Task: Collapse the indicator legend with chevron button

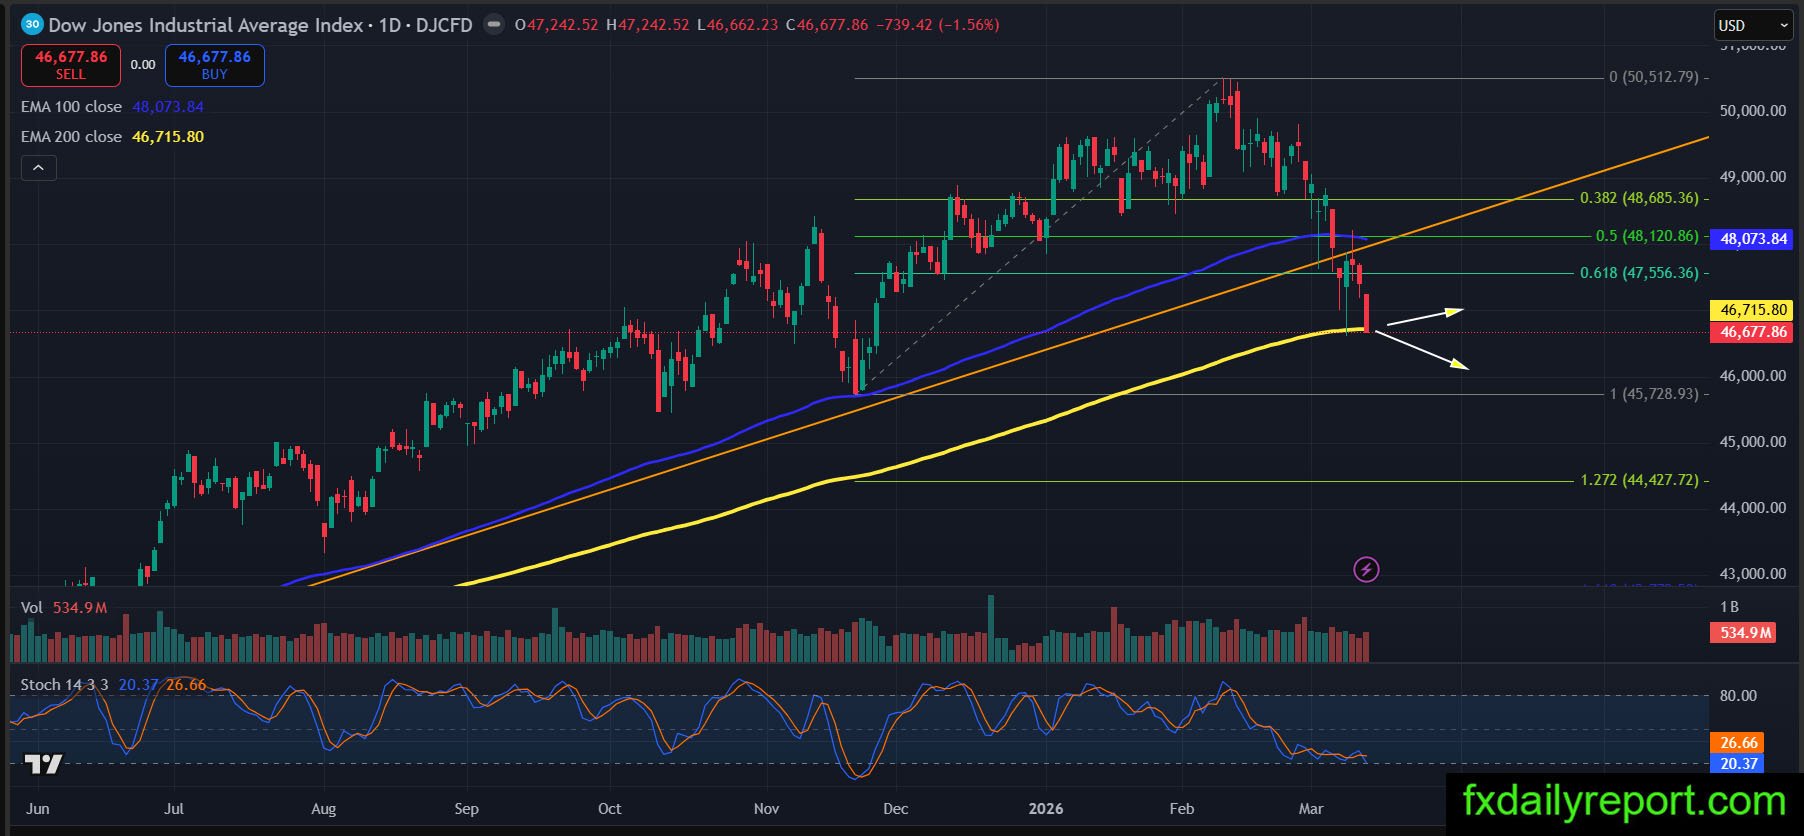Action: tap(38, 168)
